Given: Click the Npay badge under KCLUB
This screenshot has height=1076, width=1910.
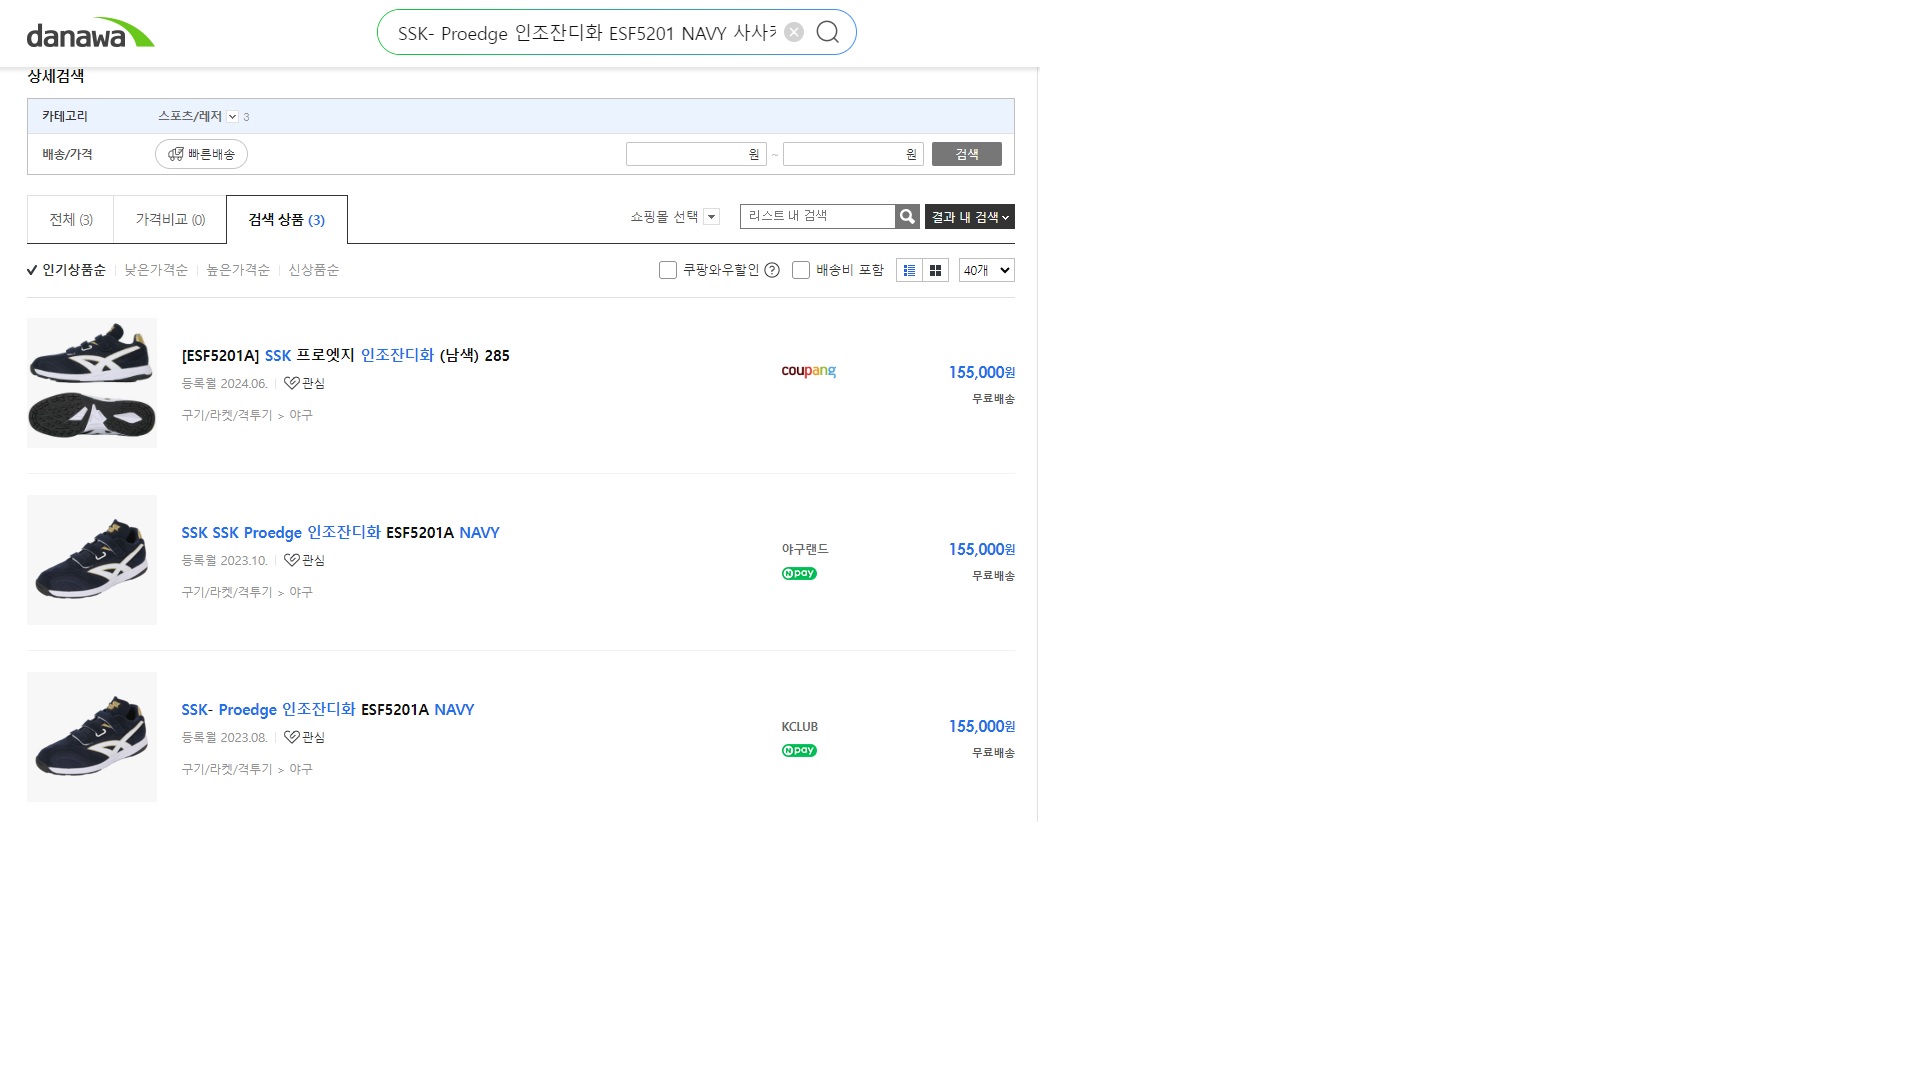Looking at the screenshot, I should pyautogui.click(x=799, y=751).
